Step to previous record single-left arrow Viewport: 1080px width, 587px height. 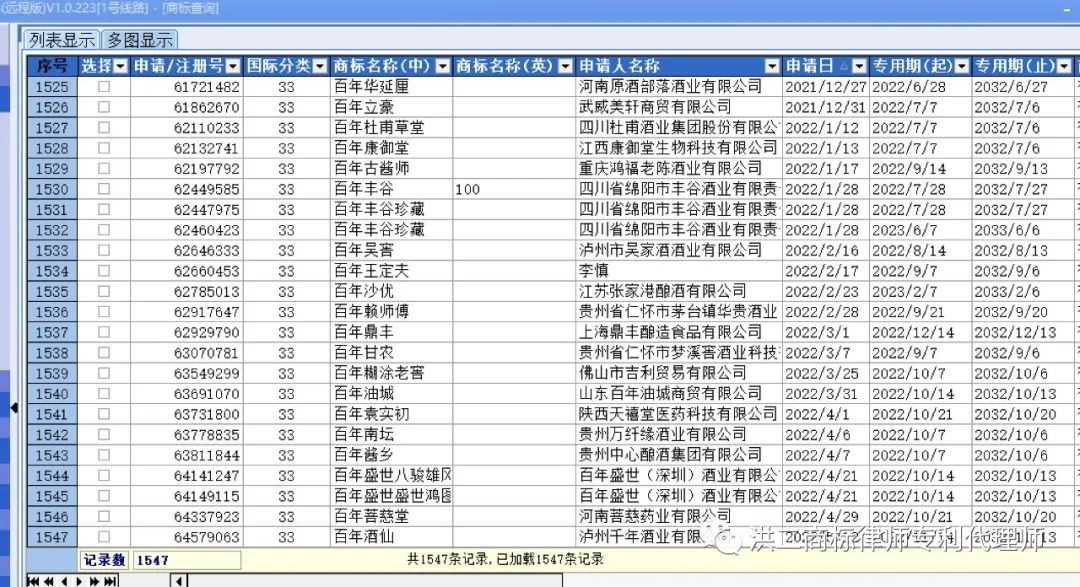(x=64, y=581)
